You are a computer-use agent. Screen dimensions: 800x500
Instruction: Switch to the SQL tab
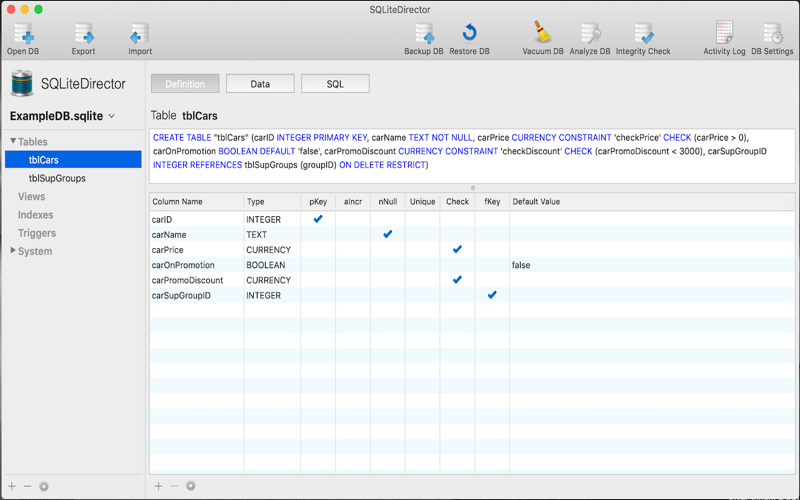[335, 84]
